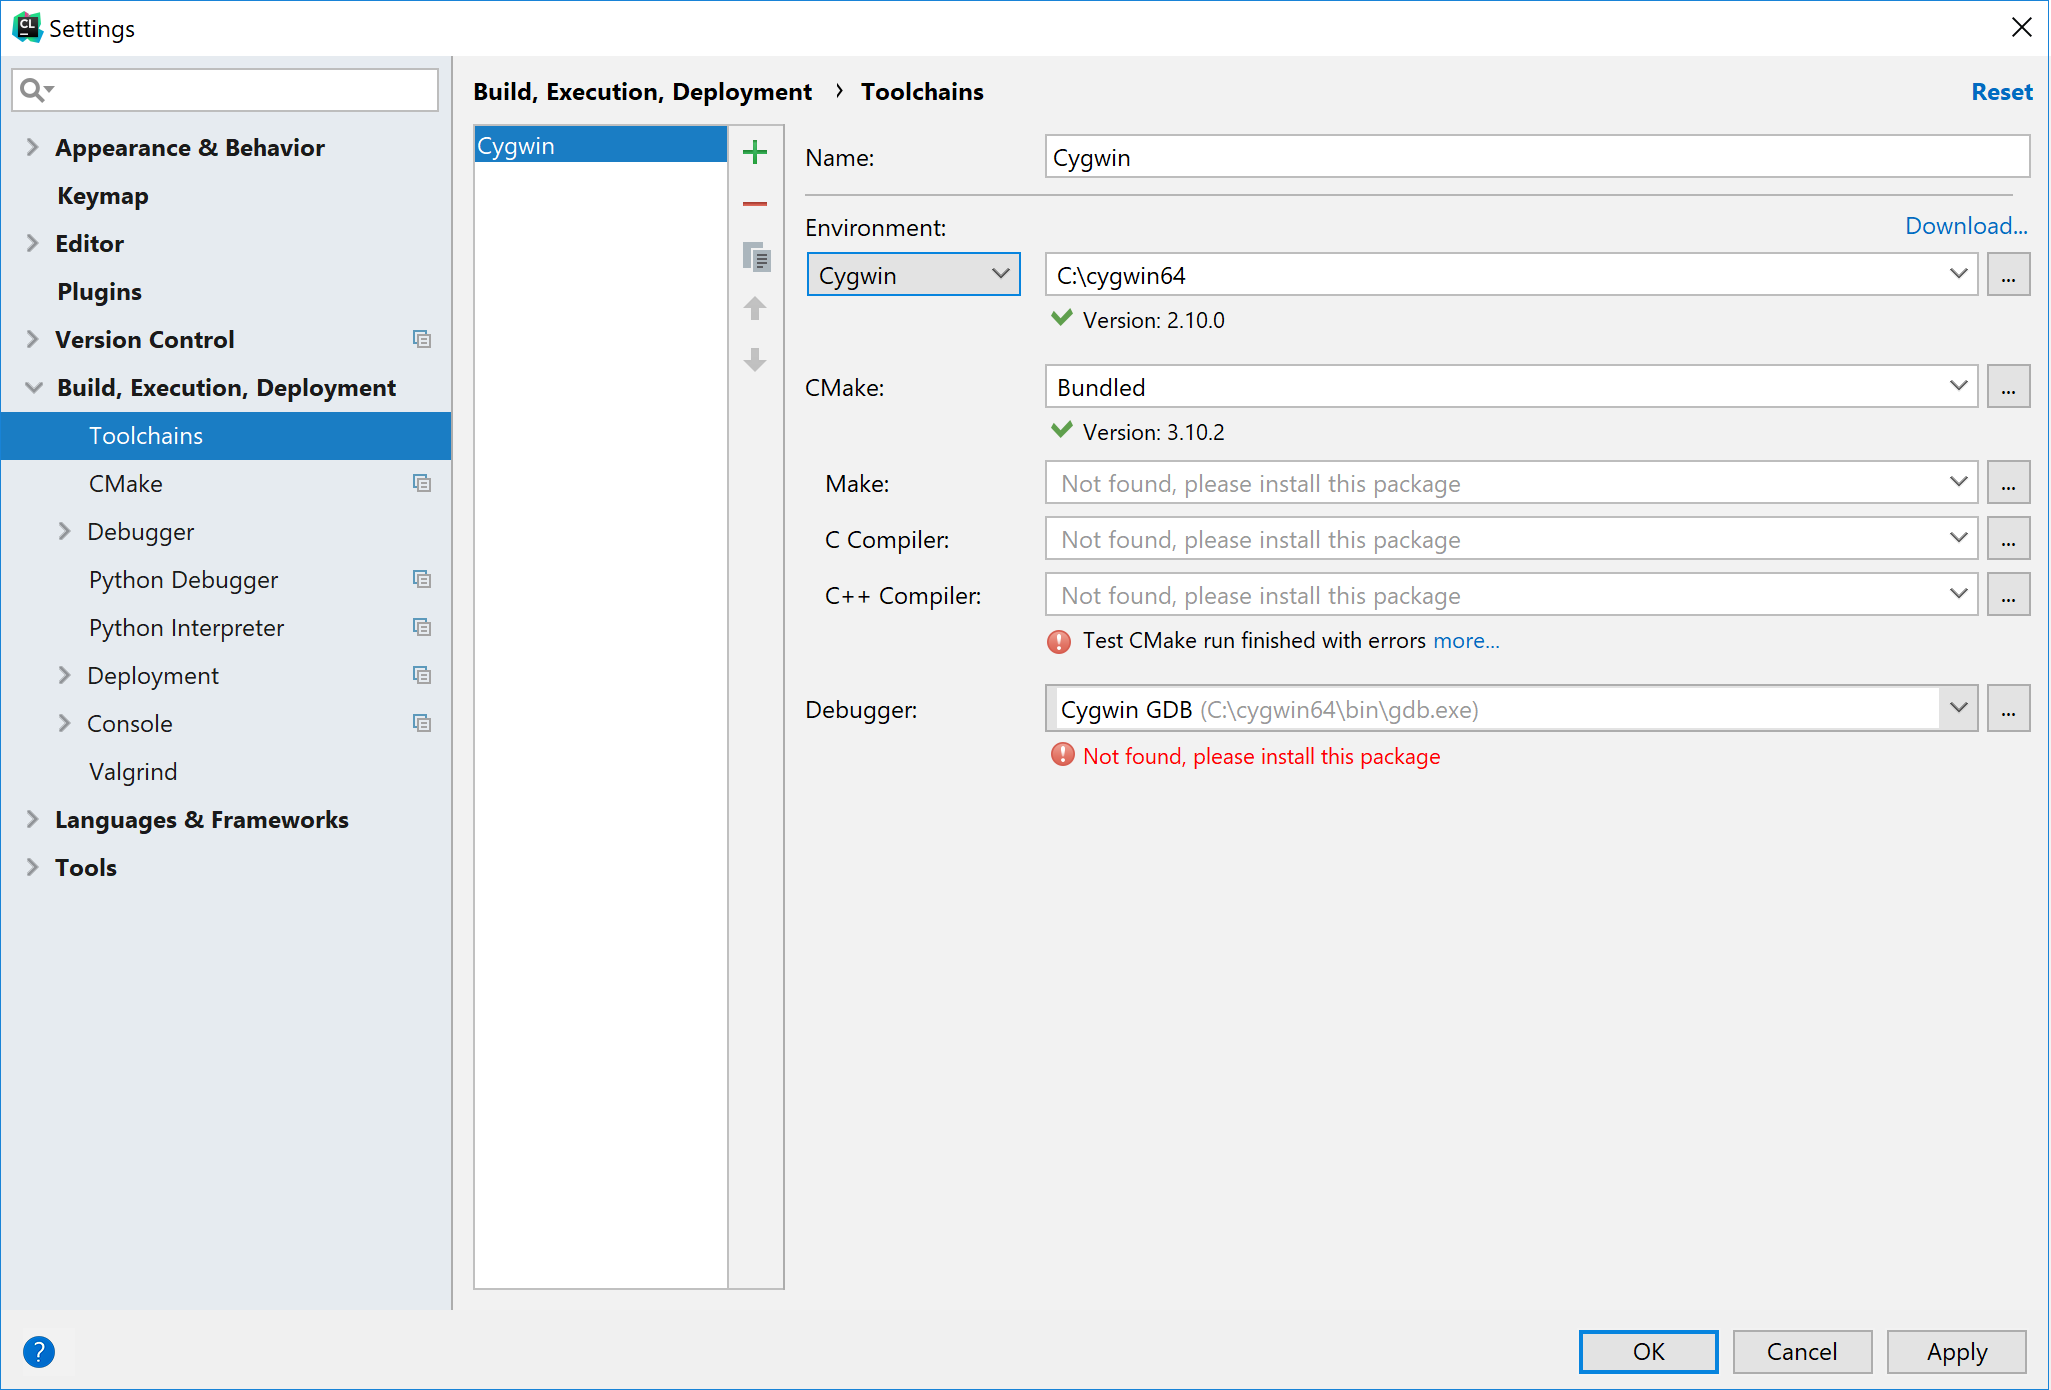Click the red error icon for the CMake test

pos(1059,641)
